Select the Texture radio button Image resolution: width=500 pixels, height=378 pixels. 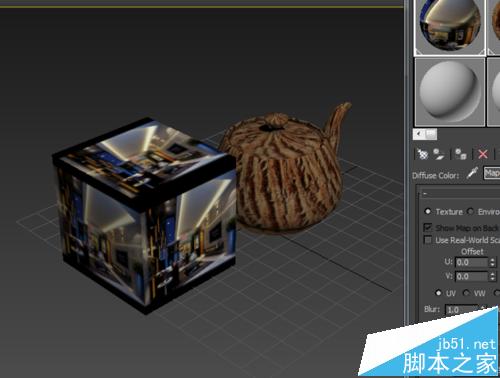pos(427,211)
